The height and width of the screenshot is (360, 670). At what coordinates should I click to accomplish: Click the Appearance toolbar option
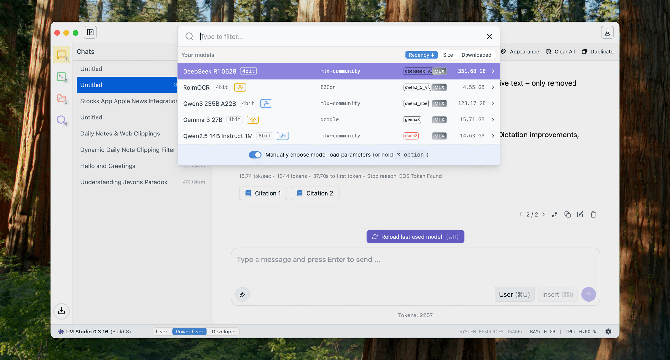520,52
